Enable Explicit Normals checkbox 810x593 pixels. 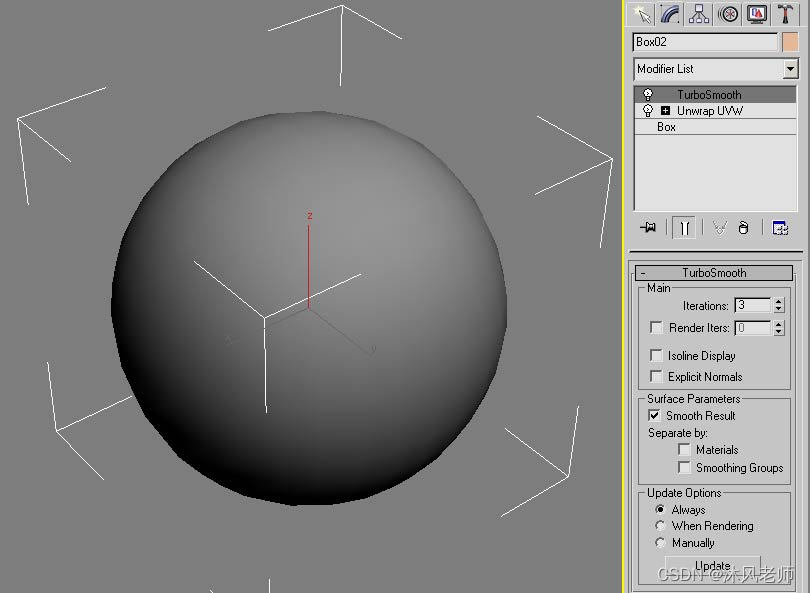(656, 376)
